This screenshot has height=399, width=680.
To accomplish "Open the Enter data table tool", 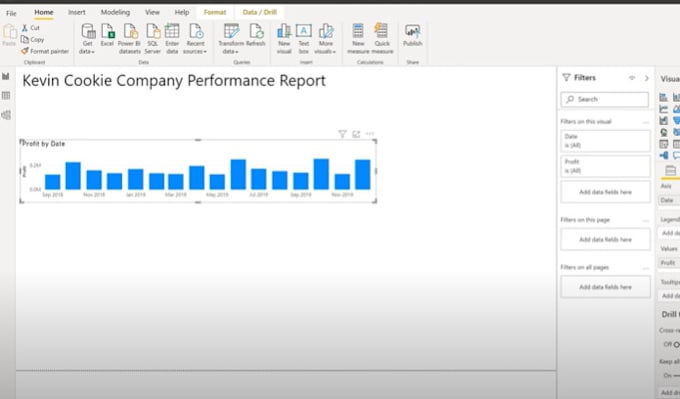I will tap(172, 39).
